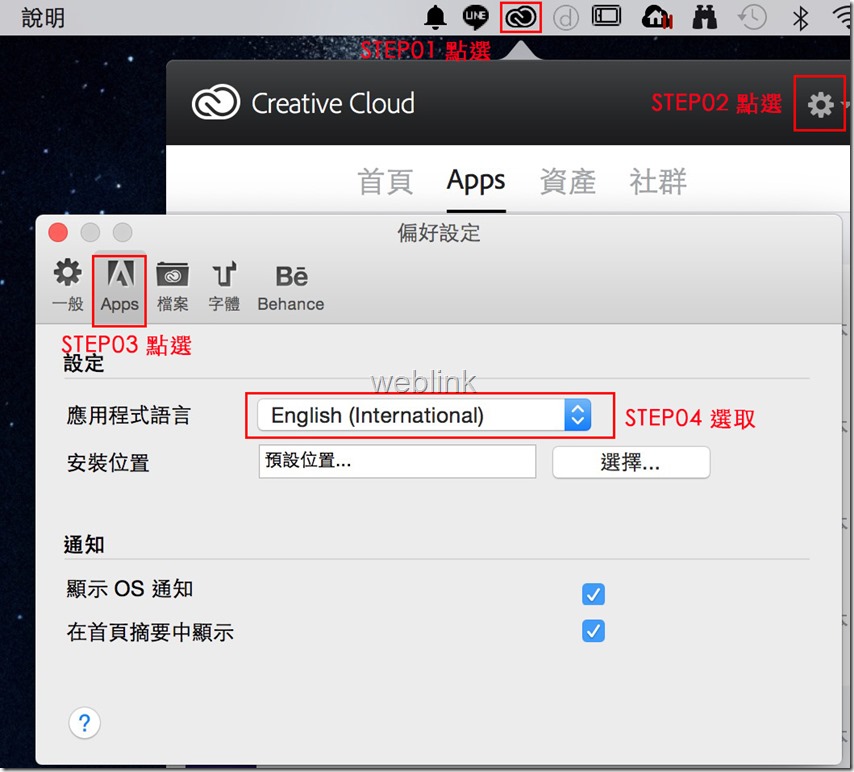
Task: Open the 一般 preferences pane
Action: 68,286
